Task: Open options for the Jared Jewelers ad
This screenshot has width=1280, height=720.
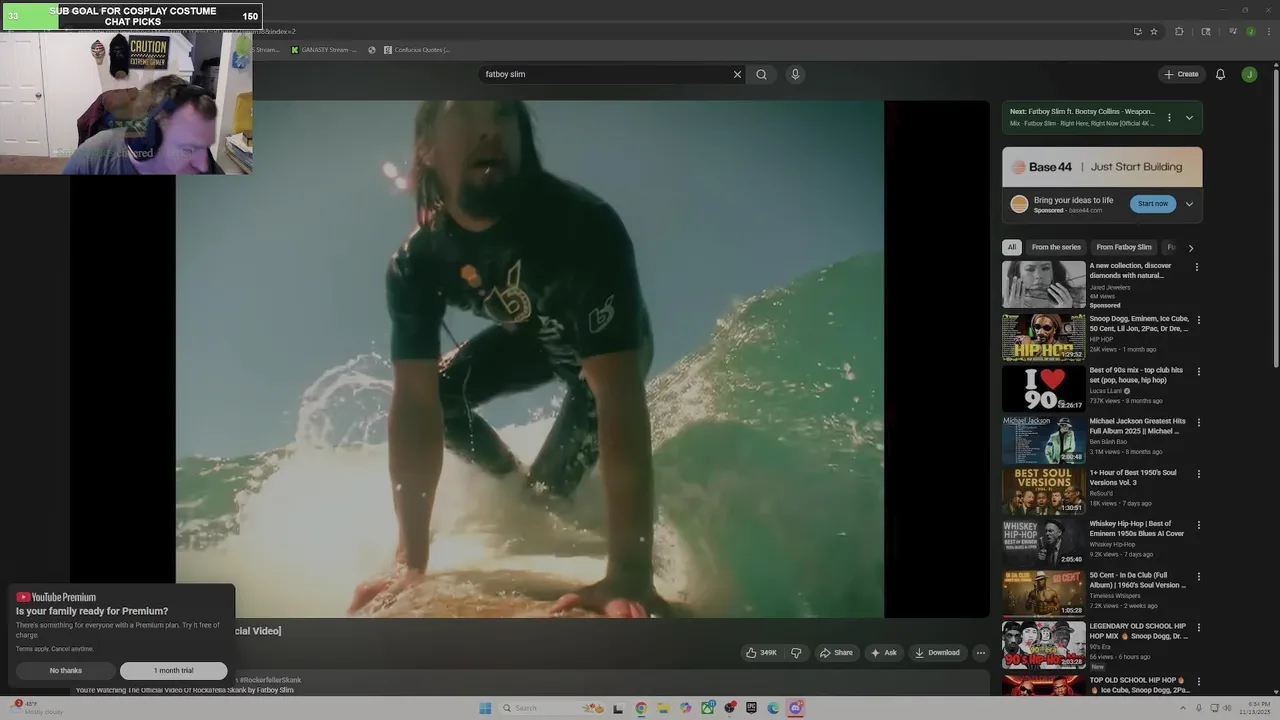Action: [1197, 268]
